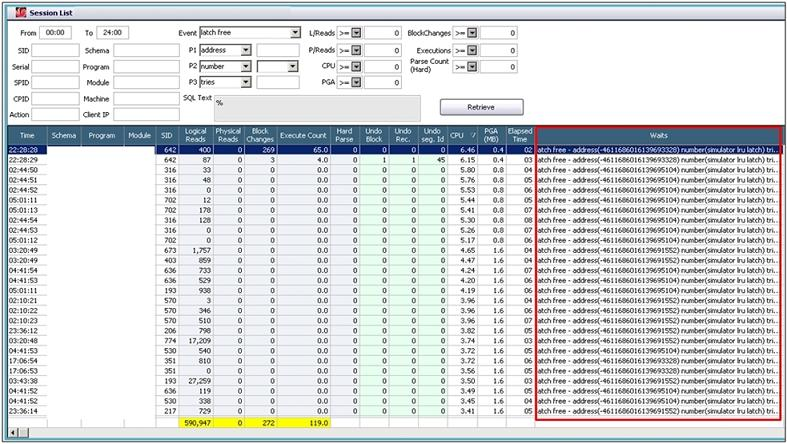Click the CPU value 6.46
This screenshot has width=787, height=444.
pos(467,150)
